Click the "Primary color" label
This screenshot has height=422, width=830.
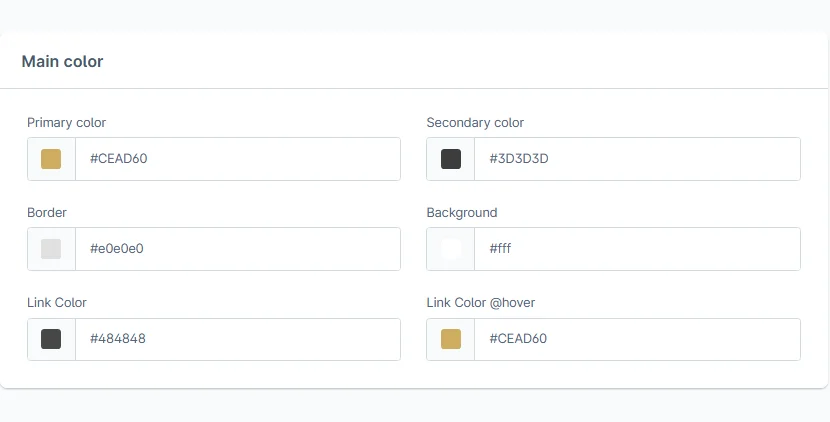pos(66,123)
